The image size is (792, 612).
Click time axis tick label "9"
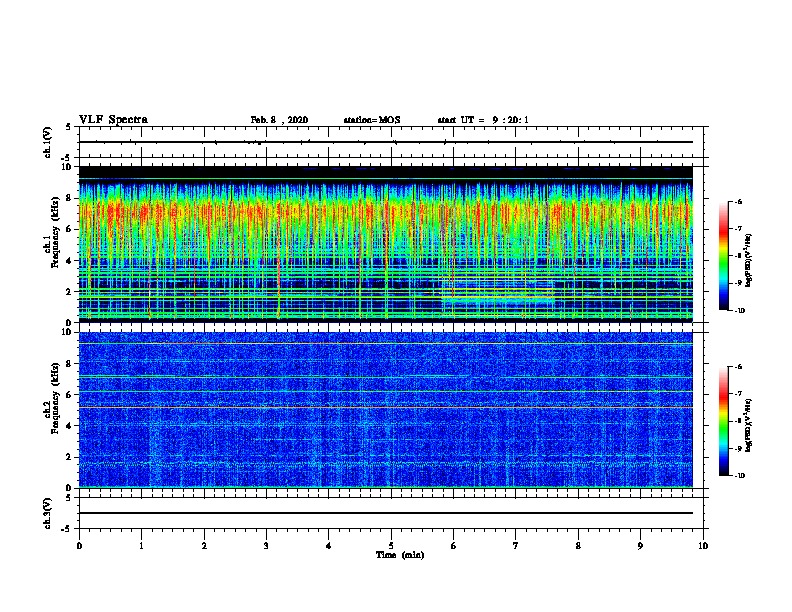coord(640,546)
